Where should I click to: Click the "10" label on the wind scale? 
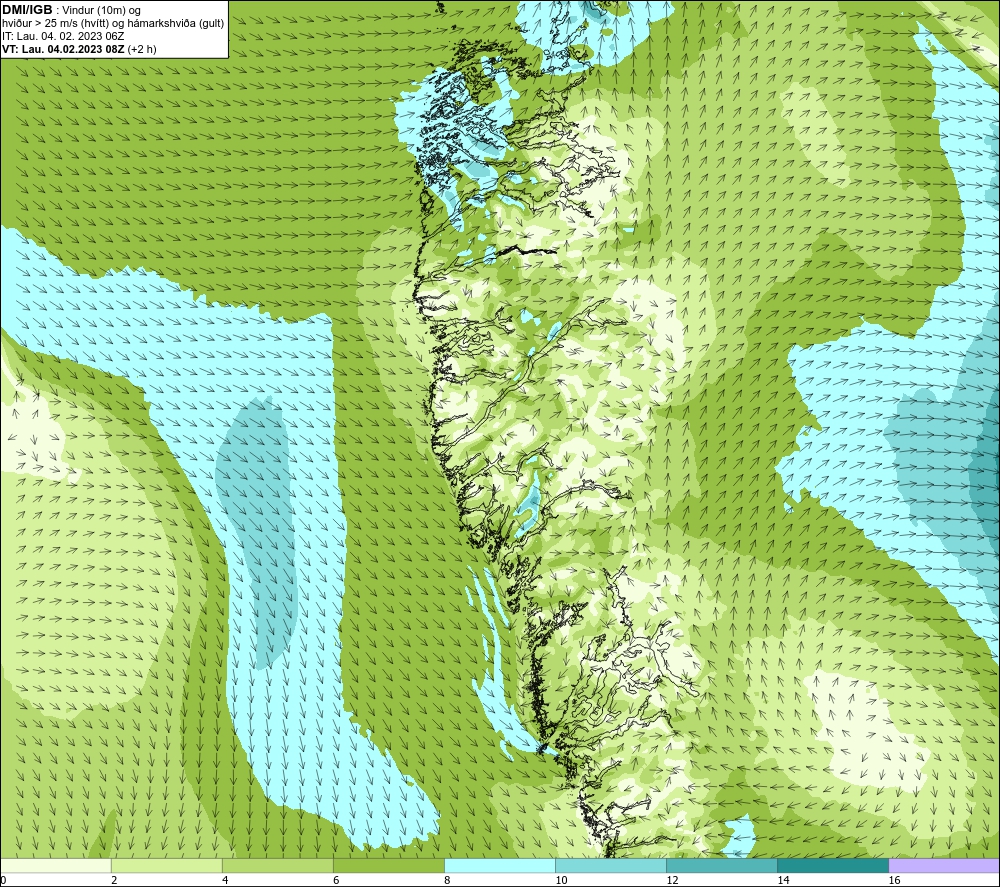[561, 881]
